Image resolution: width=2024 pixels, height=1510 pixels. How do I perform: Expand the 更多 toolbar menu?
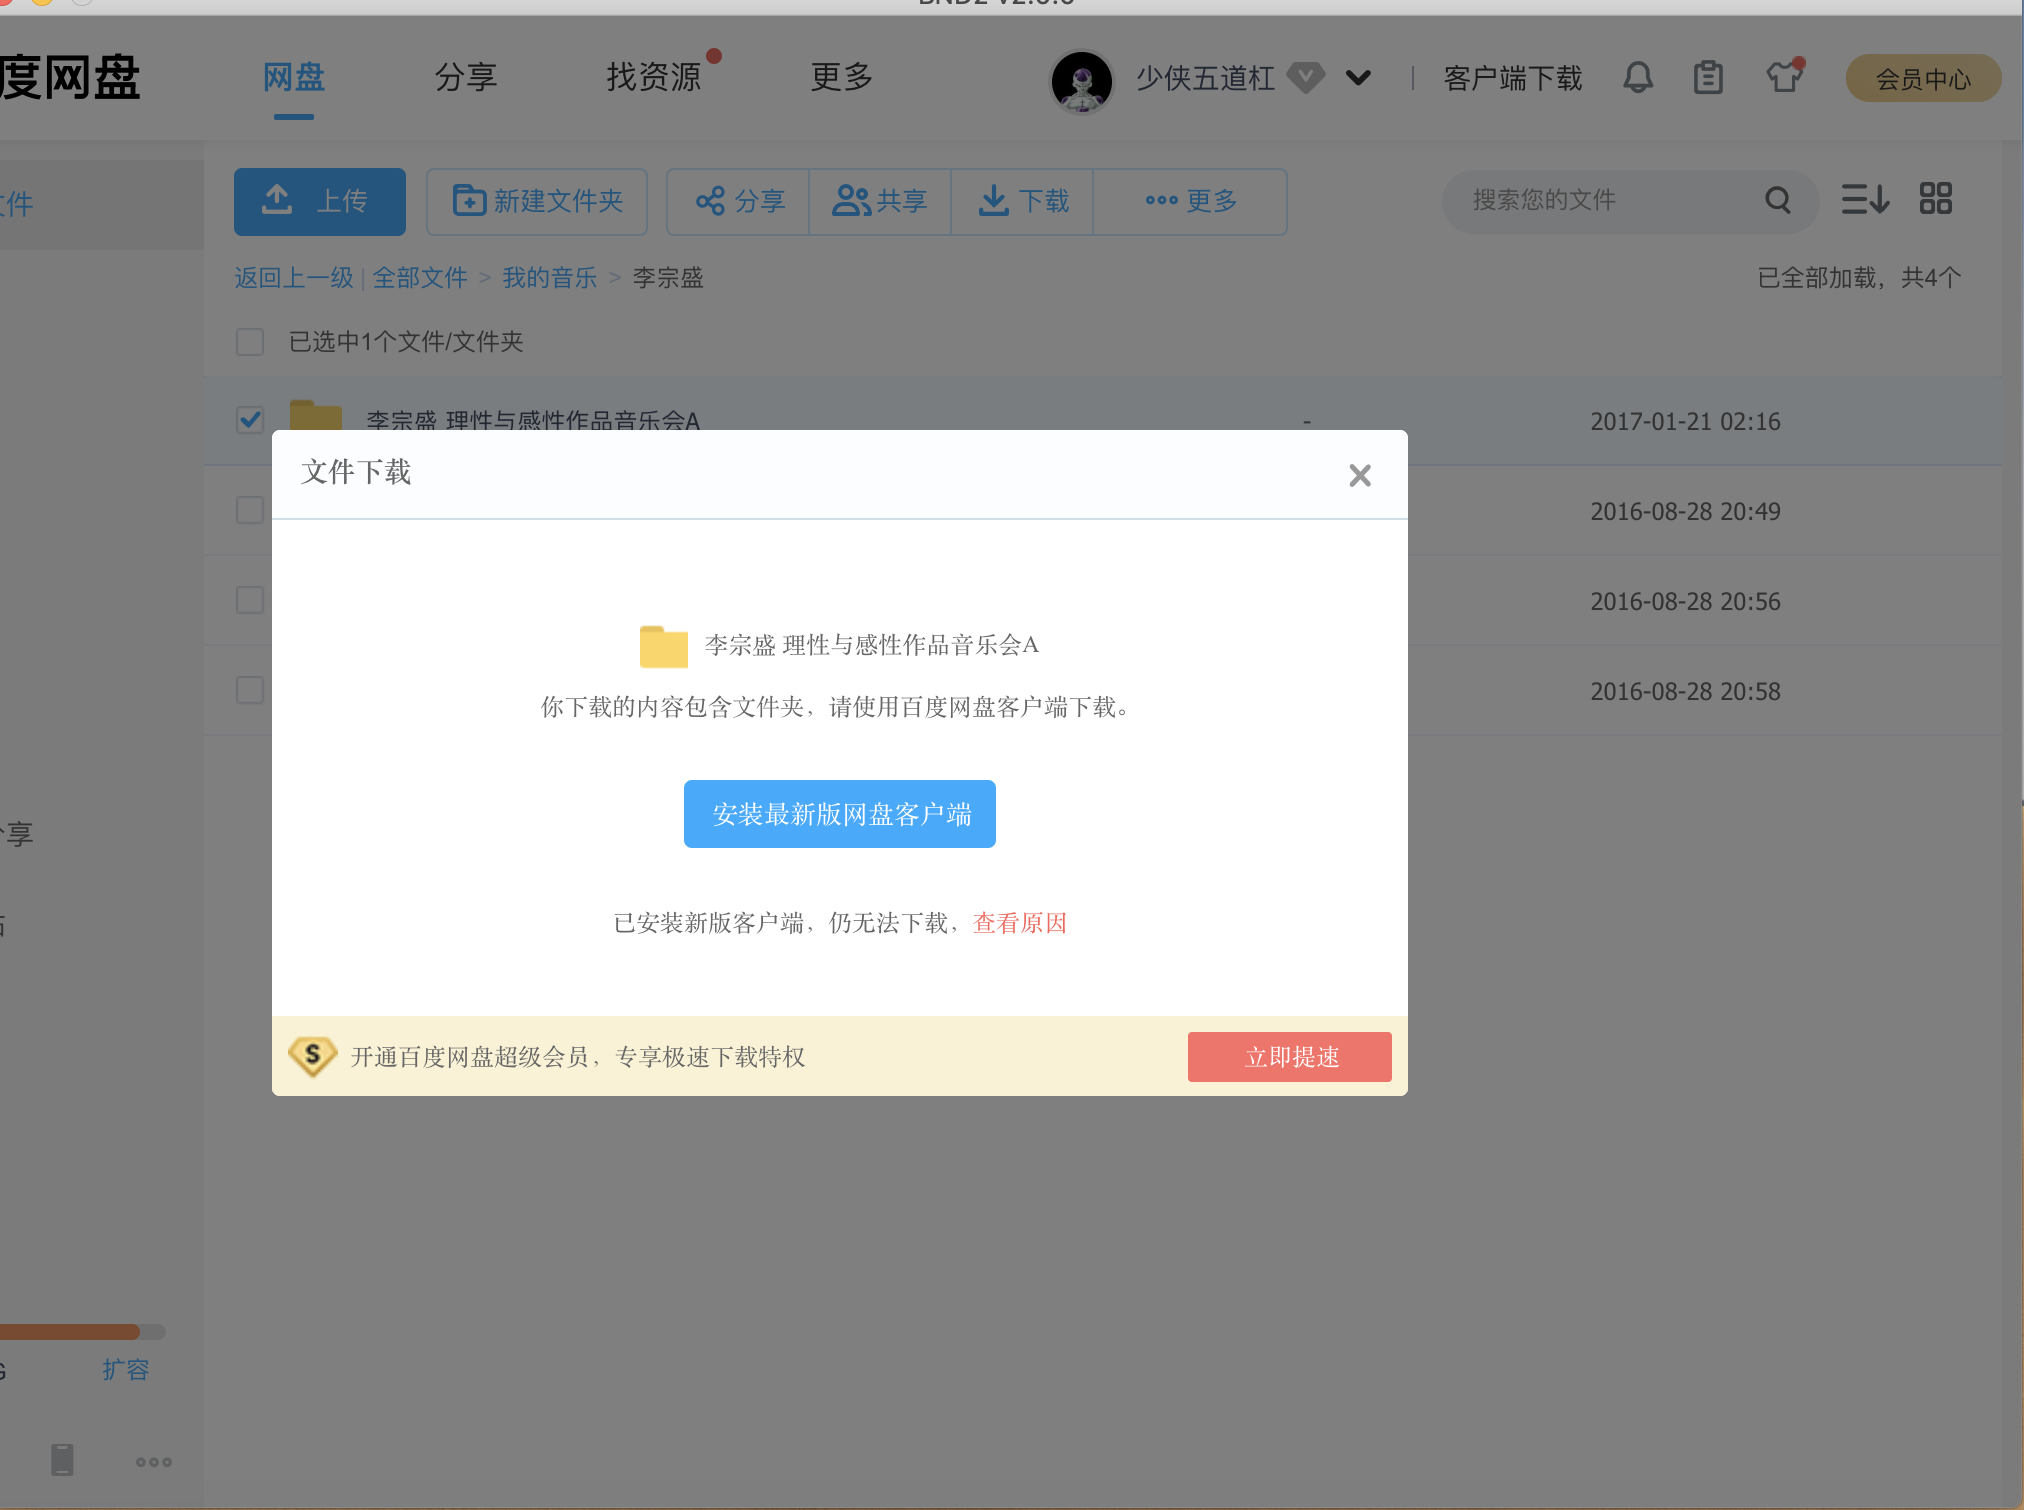[x=1190, y=201]
